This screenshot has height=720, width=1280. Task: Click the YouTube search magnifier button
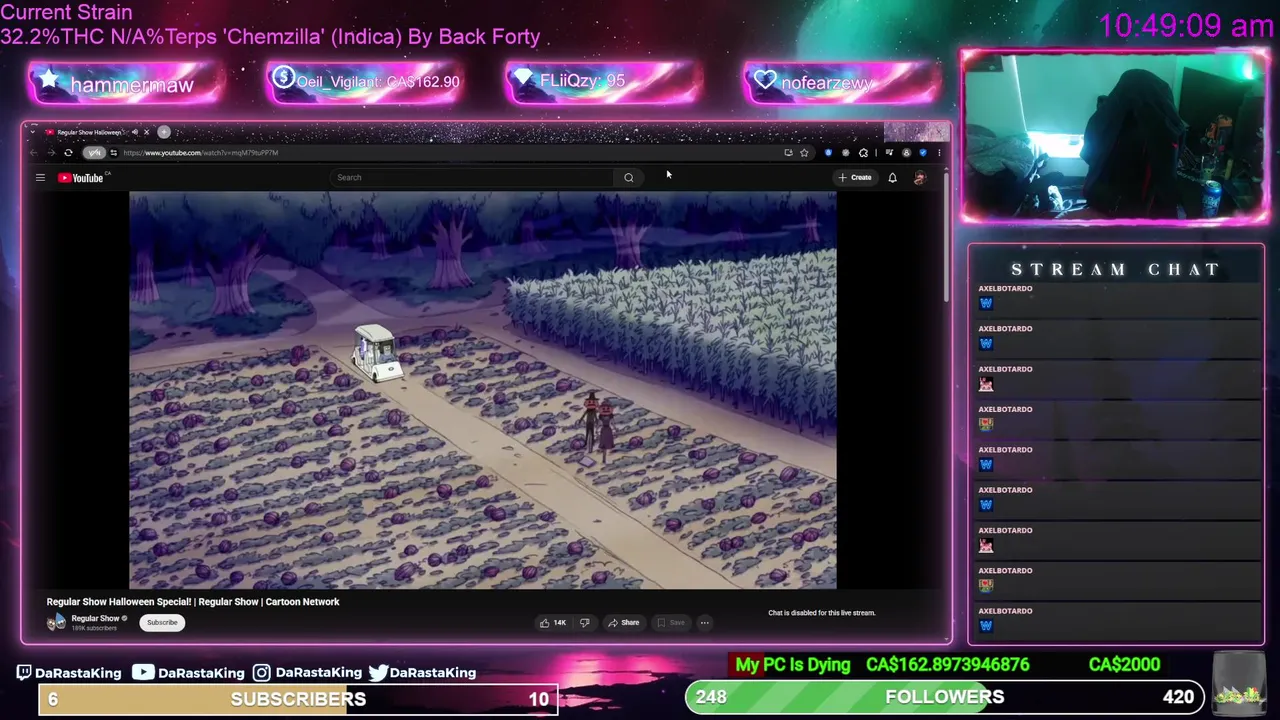(x=628, y=178)
